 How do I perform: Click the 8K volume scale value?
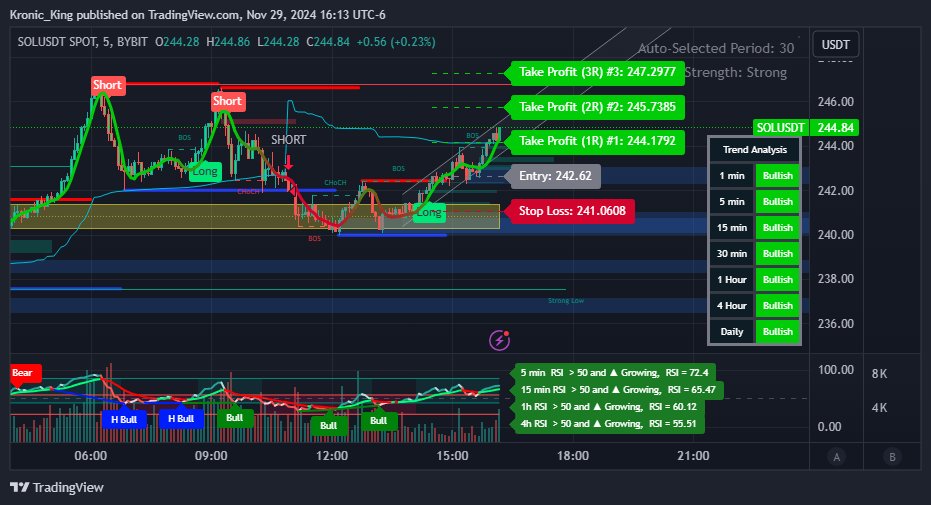pos(879,374)
